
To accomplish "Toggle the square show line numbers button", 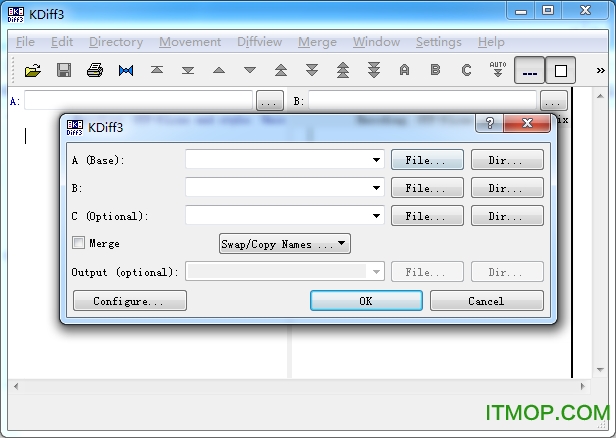I will [x=561, y=70].
